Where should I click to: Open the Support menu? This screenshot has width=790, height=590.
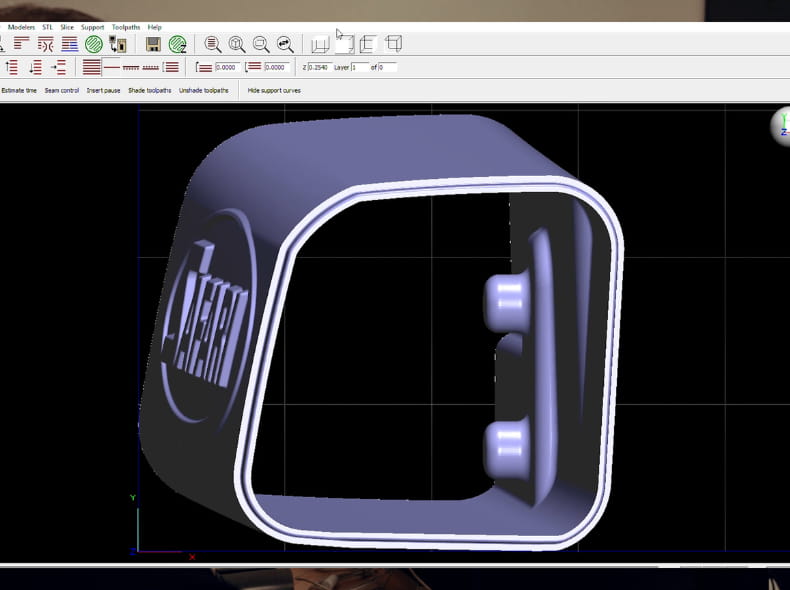tap(92, 27)
